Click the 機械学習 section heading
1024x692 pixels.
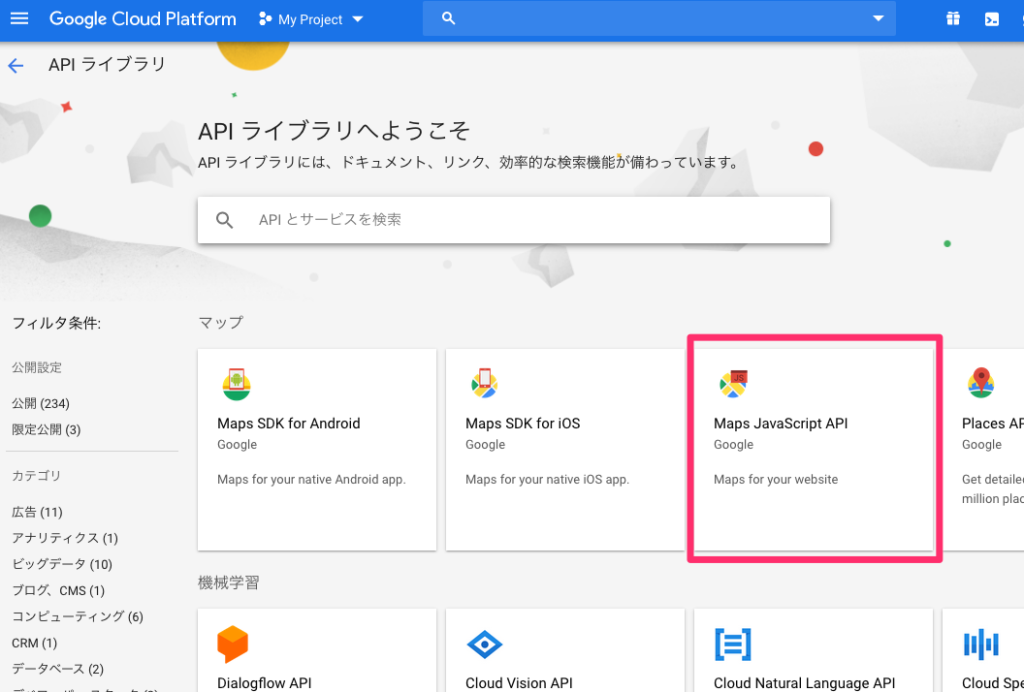[229, 582]
